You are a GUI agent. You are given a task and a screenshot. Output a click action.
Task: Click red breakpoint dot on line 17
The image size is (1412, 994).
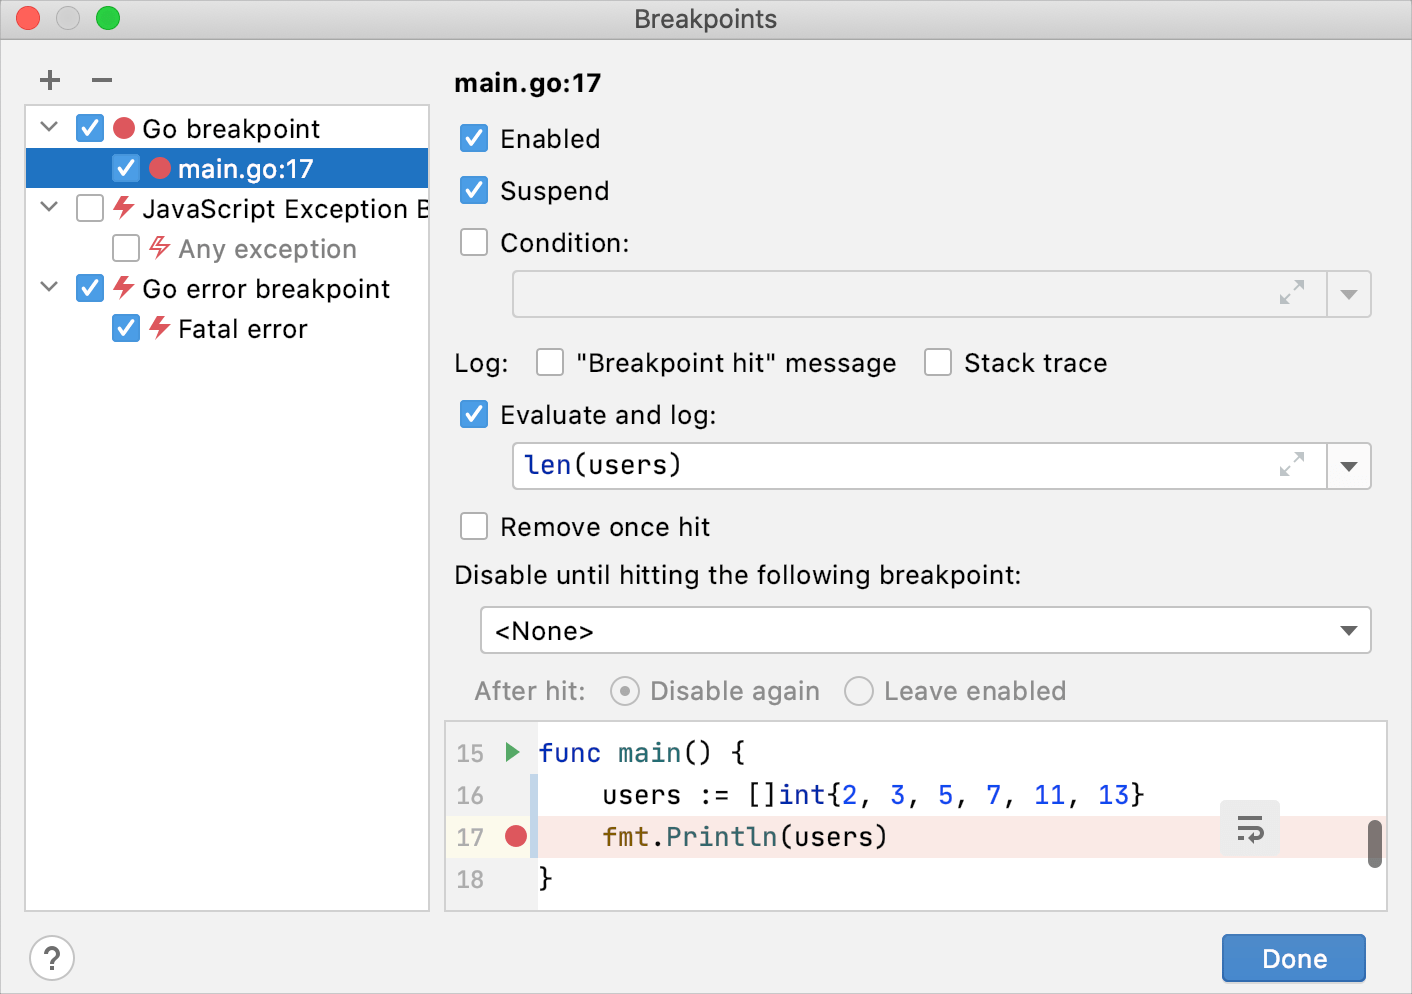click(516, 836)
